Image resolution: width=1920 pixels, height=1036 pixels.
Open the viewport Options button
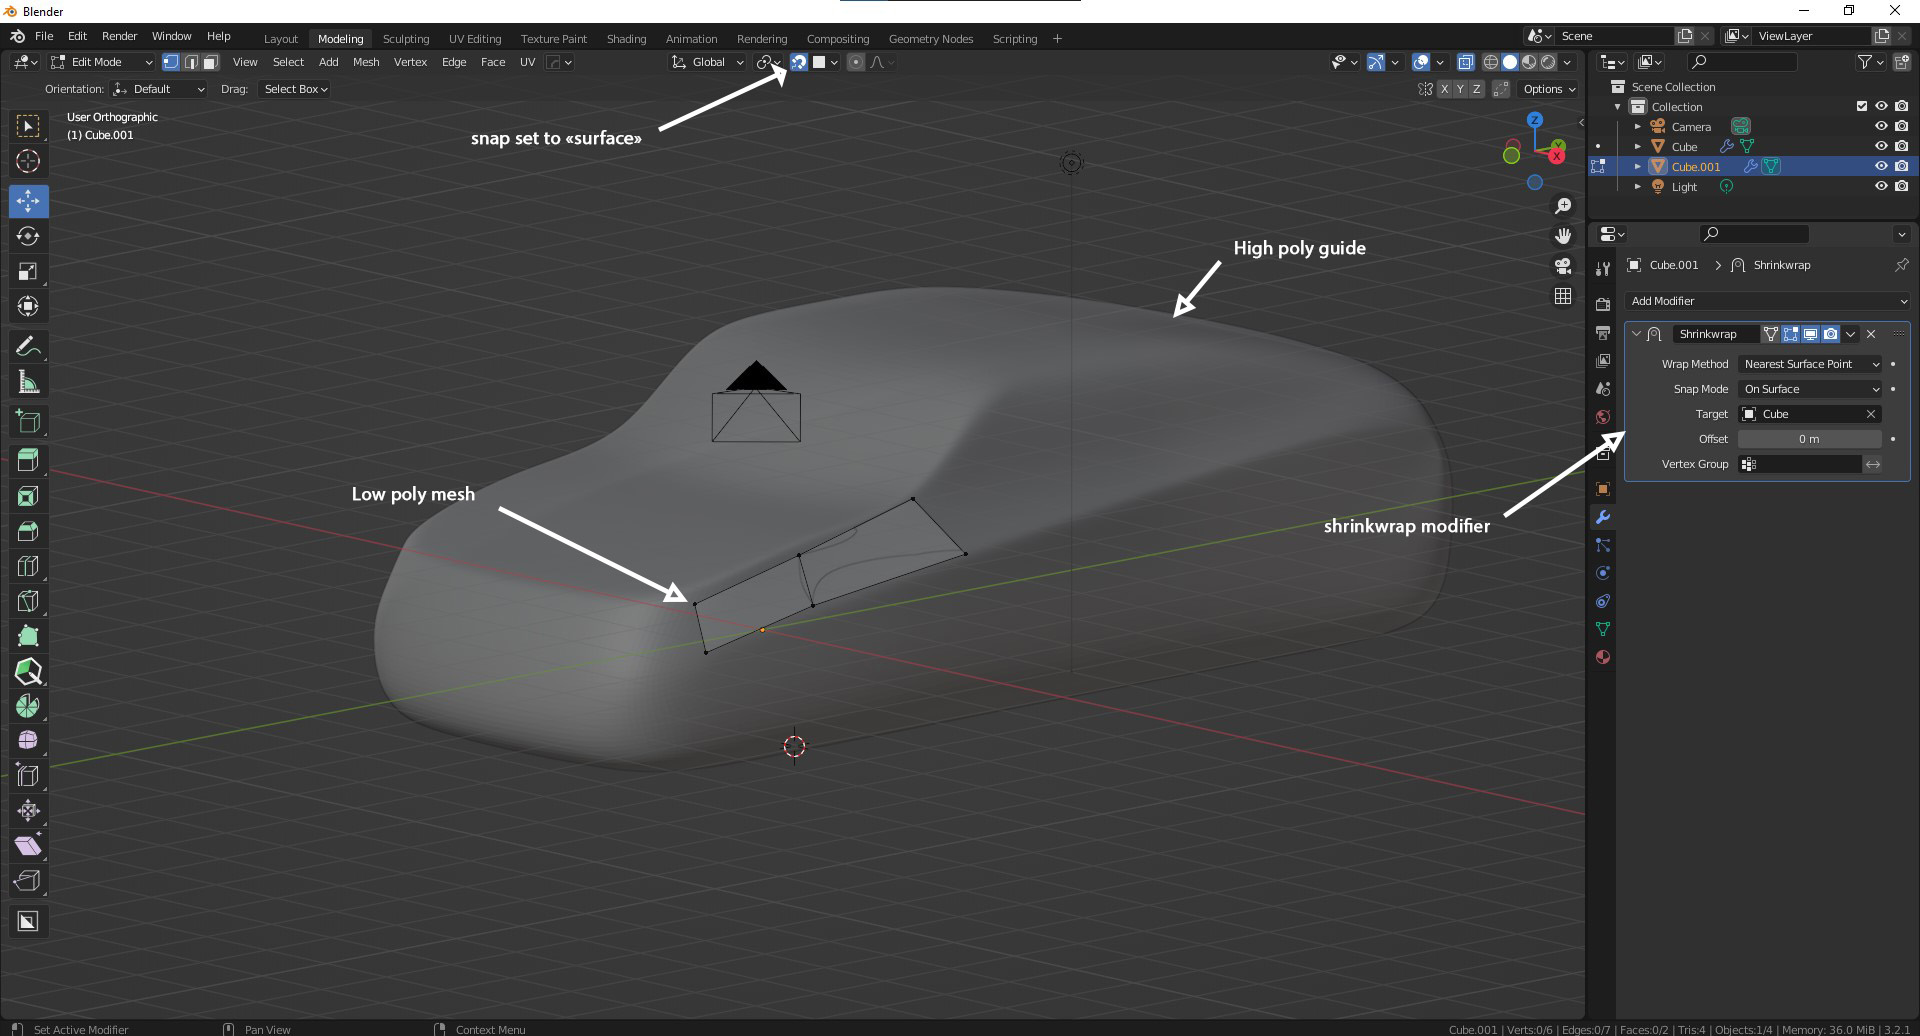pyautogui.click(x=1548, y=89)
